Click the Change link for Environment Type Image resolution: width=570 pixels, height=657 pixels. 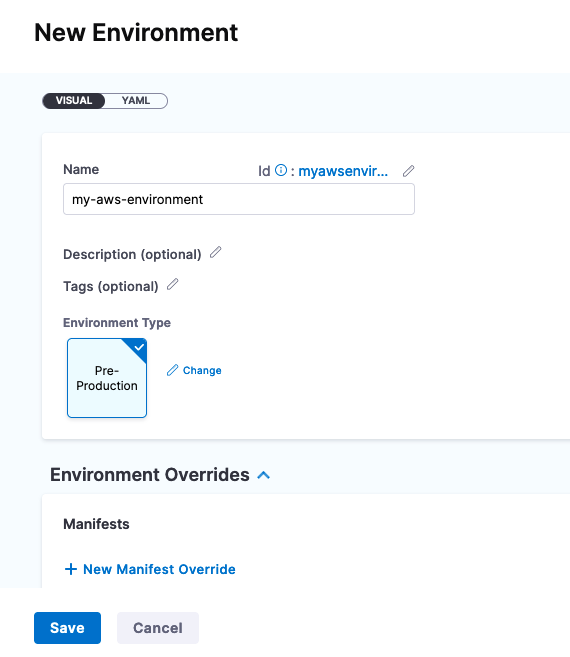tap(202, 370)
